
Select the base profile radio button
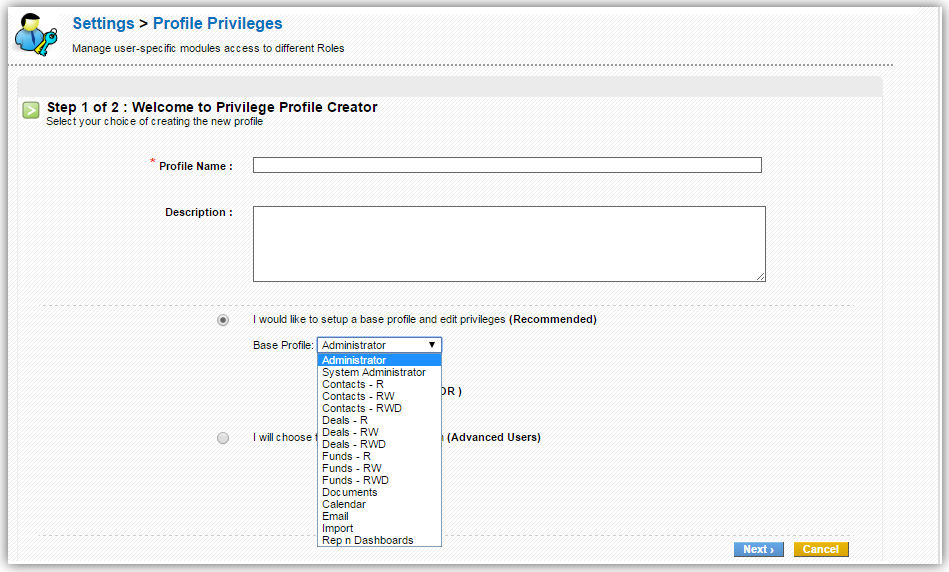click(223, 320)
